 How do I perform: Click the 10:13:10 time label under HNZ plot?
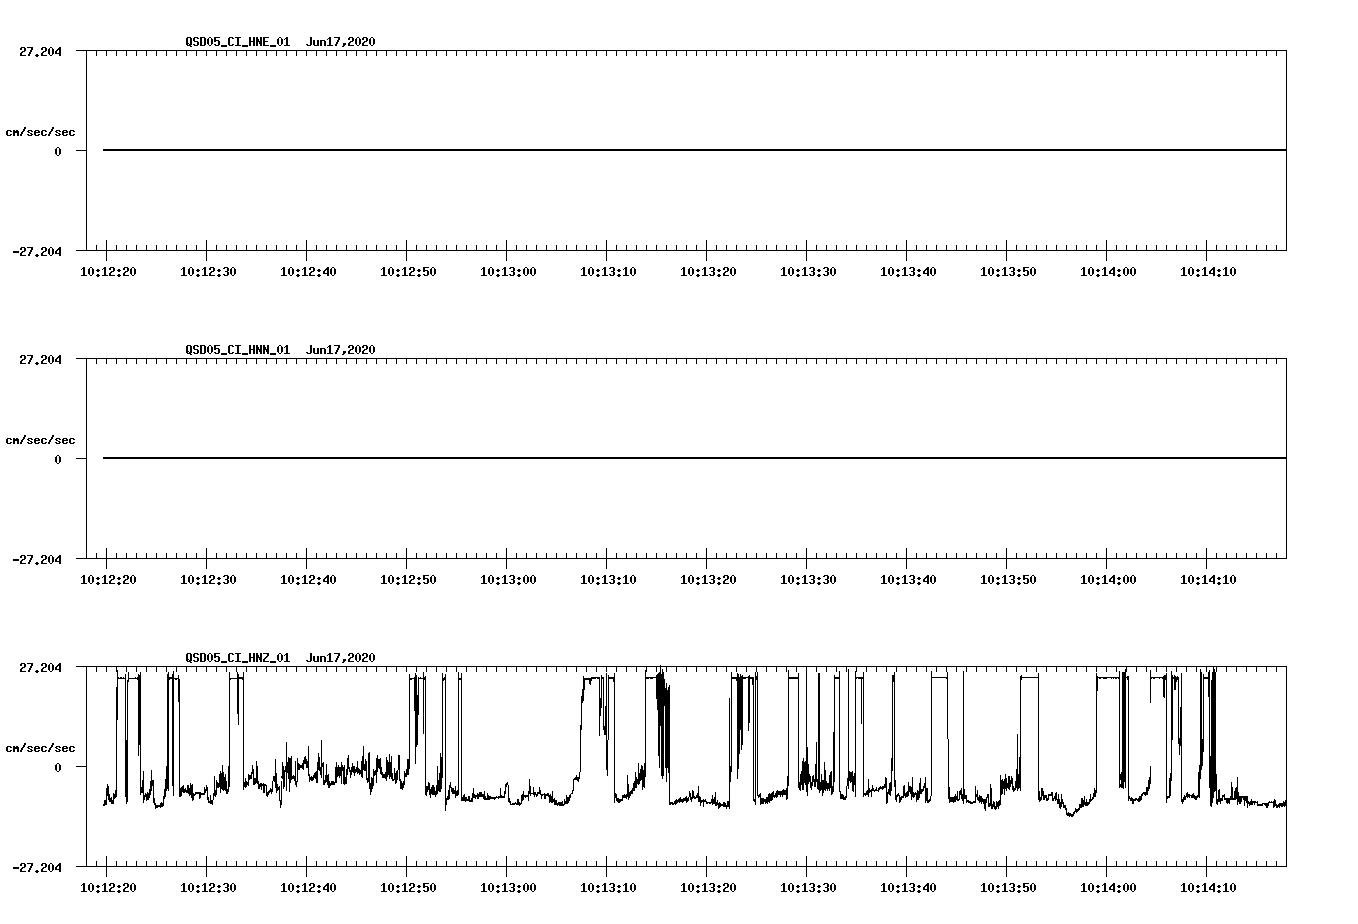(608, 888)
